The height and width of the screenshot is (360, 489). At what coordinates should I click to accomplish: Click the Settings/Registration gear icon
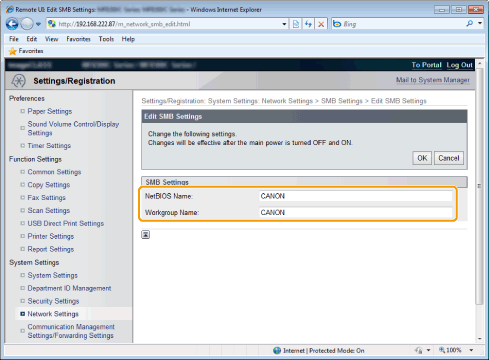pos(18,81)
